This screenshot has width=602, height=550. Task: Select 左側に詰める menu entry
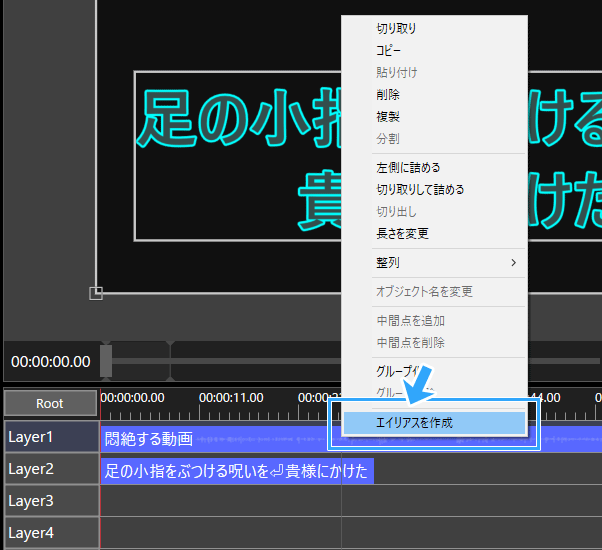point(408,168)
